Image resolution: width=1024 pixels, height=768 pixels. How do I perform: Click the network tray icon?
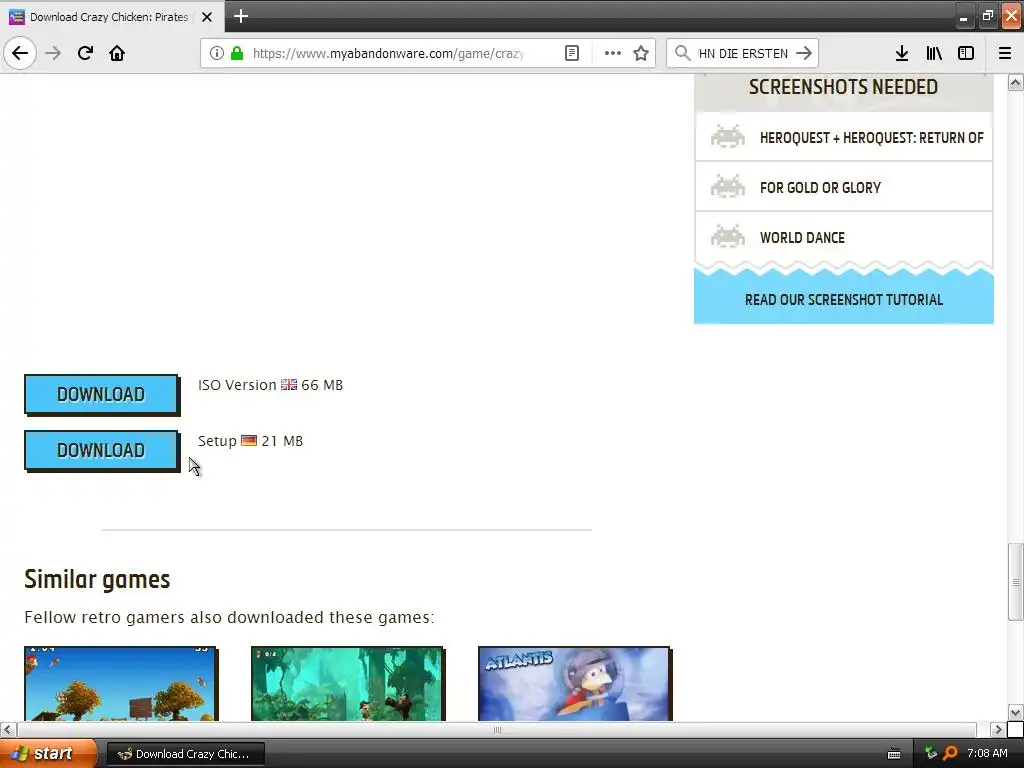pos(931,754)
